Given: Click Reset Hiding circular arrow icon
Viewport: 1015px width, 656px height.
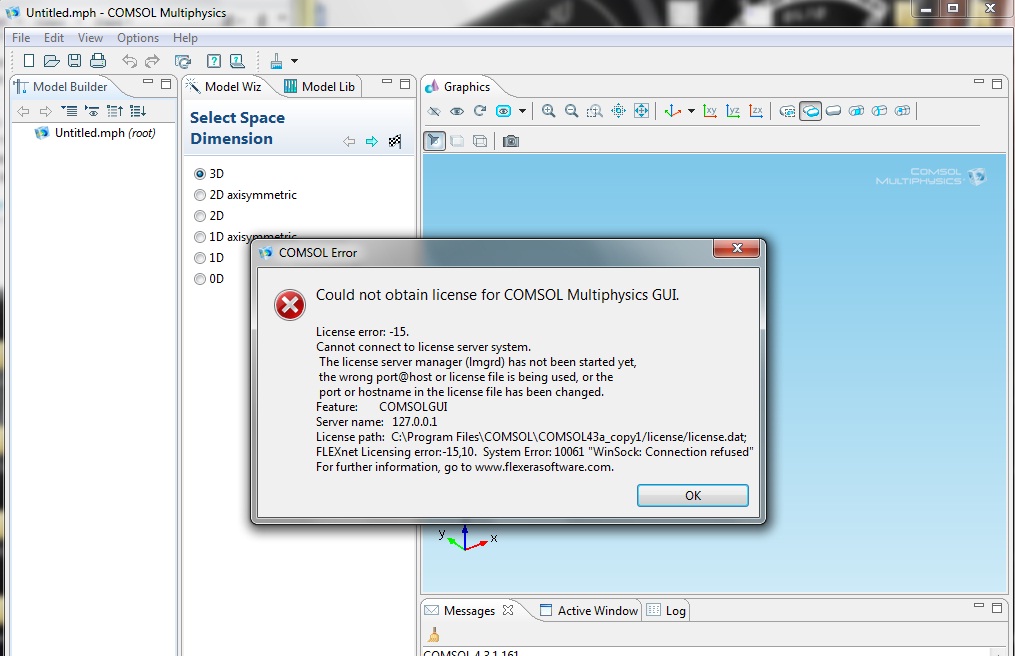Looking at the screenshot, I should (x=480, y=111).
